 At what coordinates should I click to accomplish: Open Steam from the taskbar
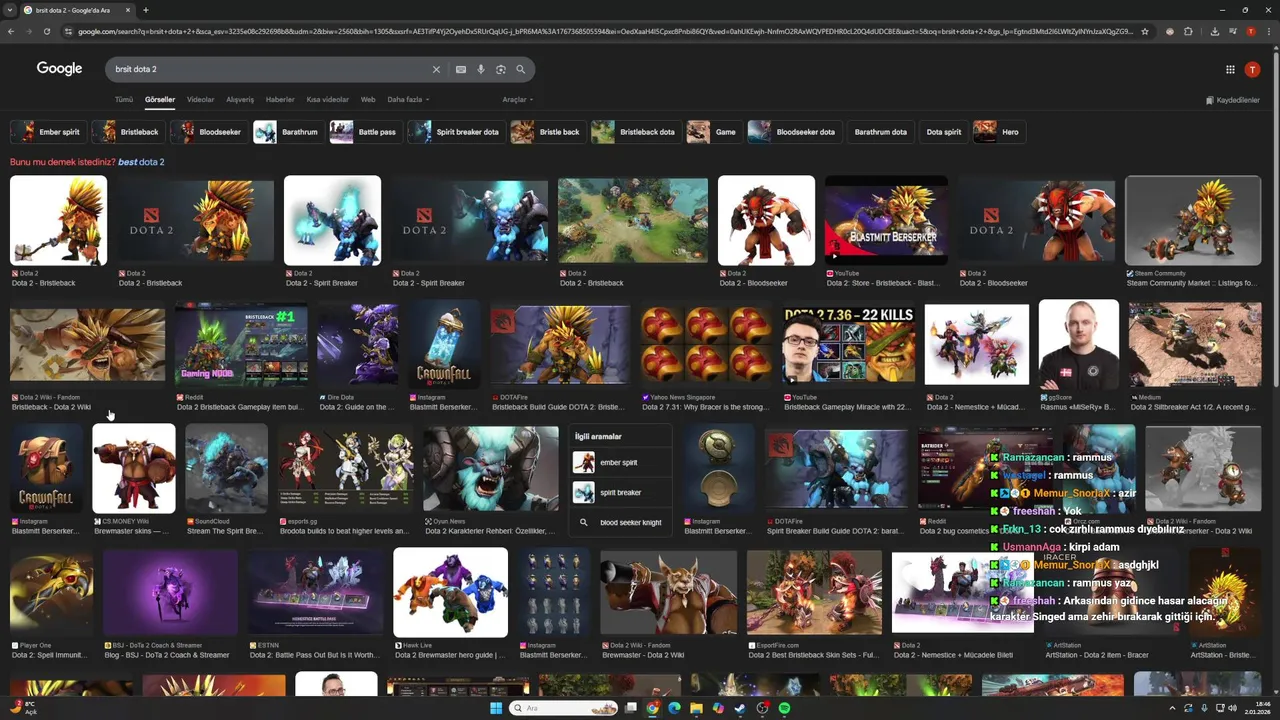pyautogui.click(x=740, y=708)
